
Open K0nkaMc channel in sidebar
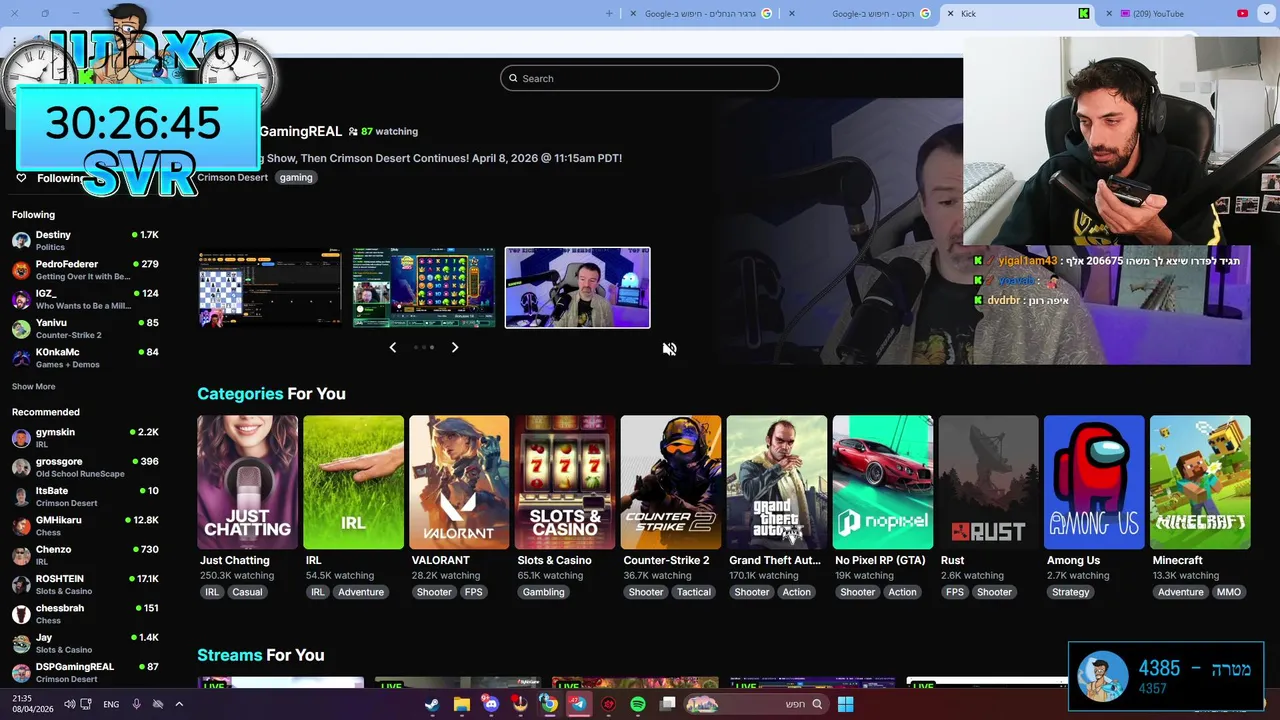85,358
